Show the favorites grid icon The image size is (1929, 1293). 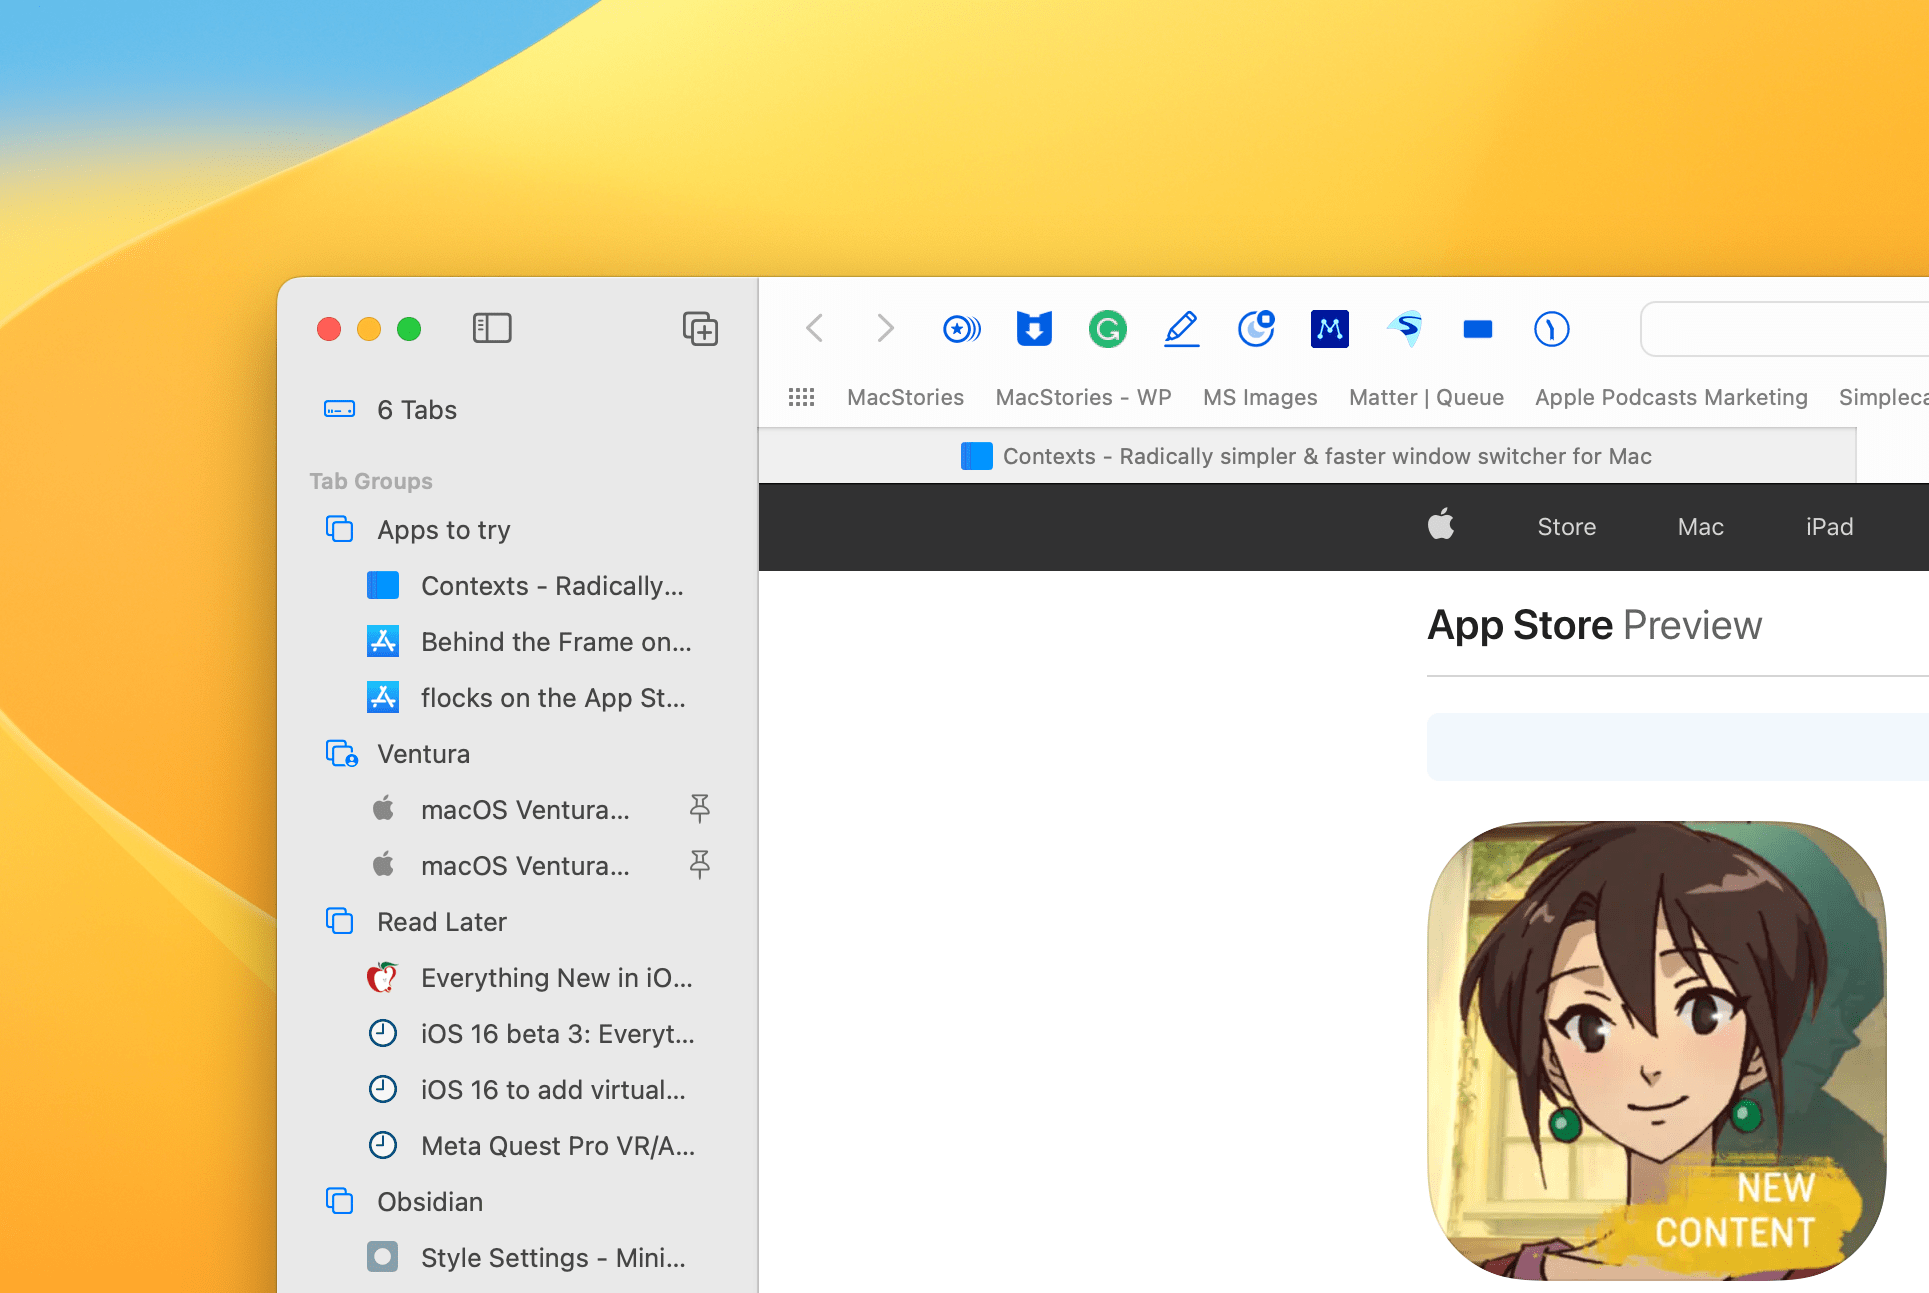coord(801,397)
